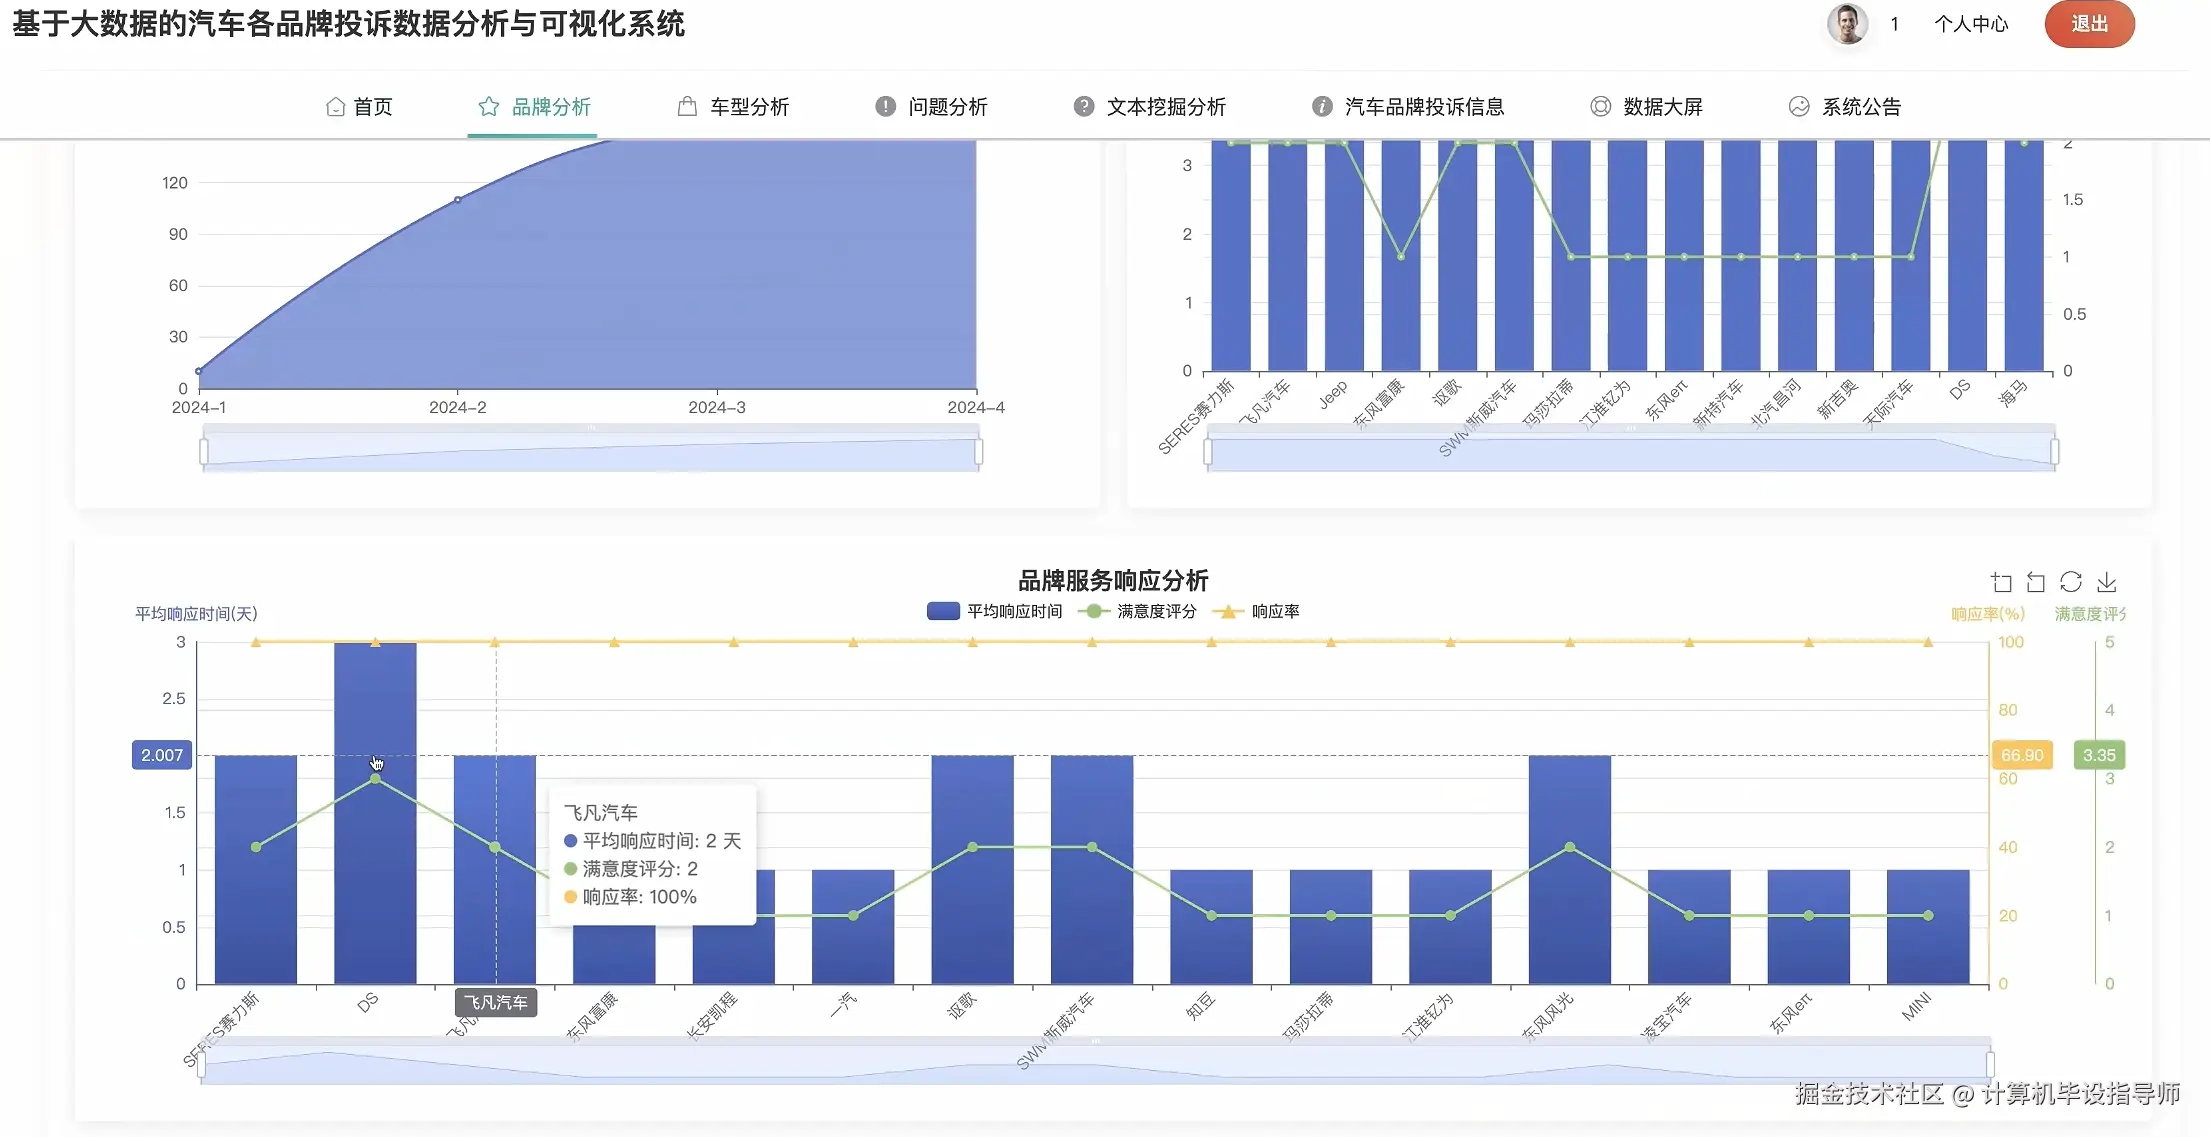Click the 响应率(%) axis label

tap(1988, 614)
